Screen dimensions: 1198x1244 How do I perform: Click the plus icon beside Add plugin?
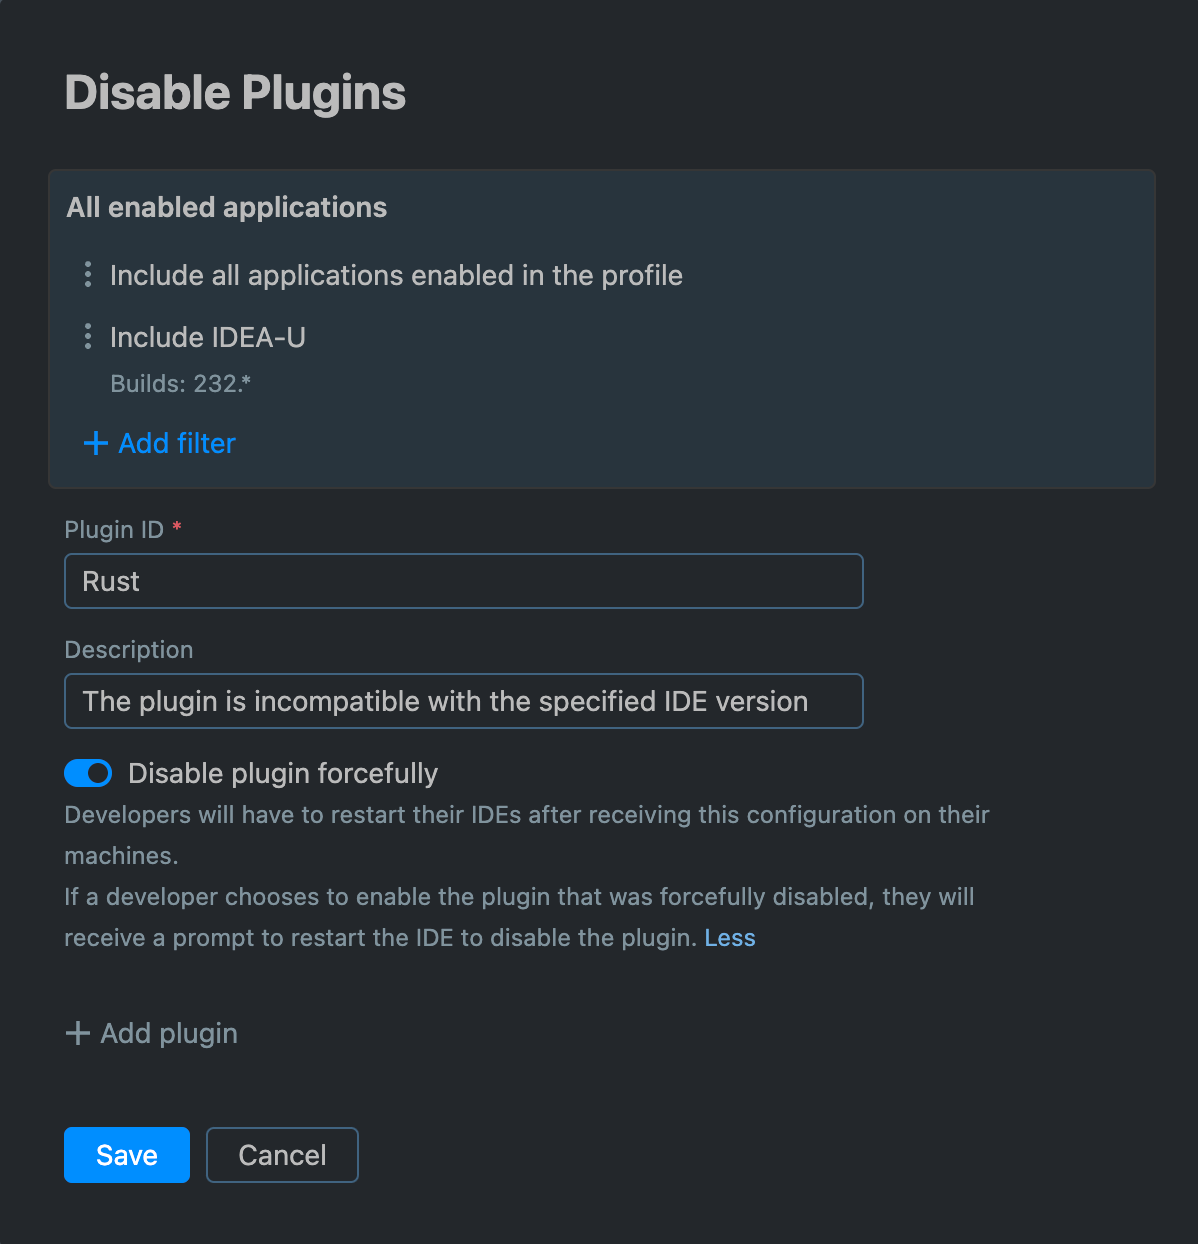(77, 1033)
